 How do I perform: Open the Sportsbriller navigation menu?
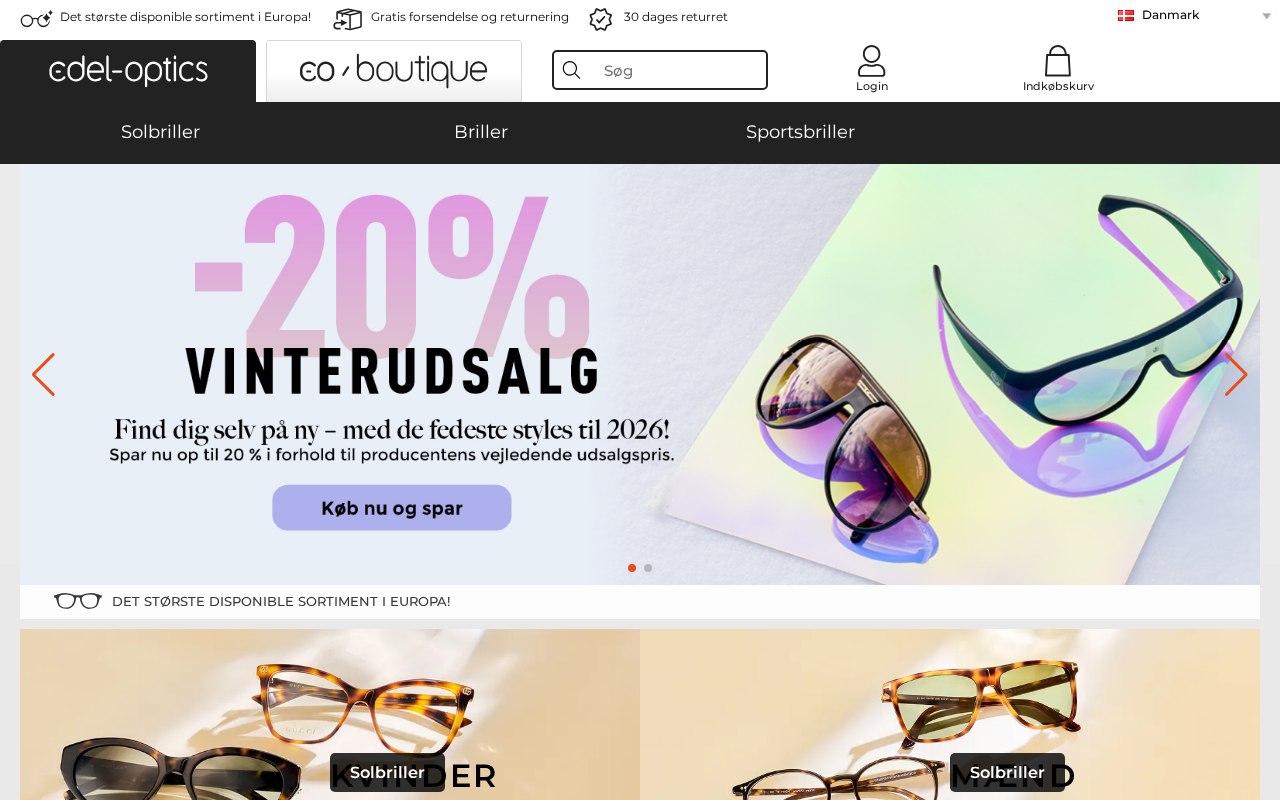pyautogui.click(x=800, y=132)
